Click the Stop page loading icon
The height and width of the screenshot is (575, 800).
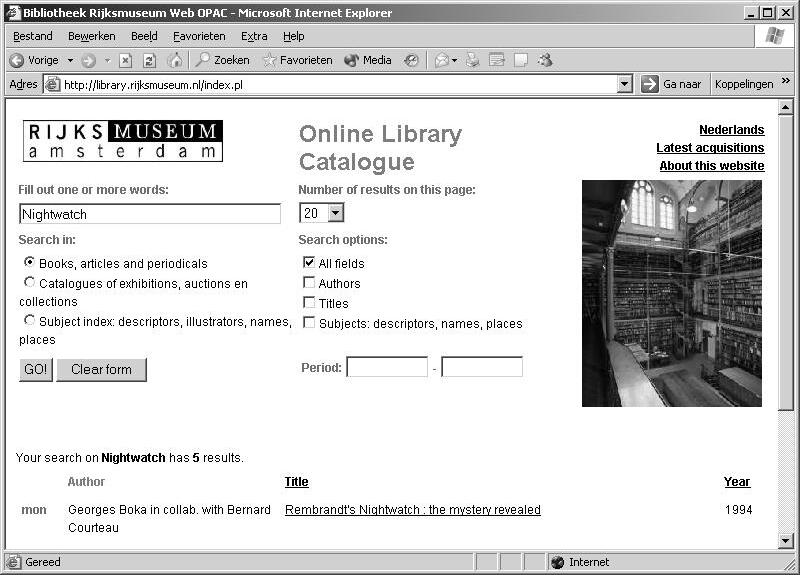125,61
